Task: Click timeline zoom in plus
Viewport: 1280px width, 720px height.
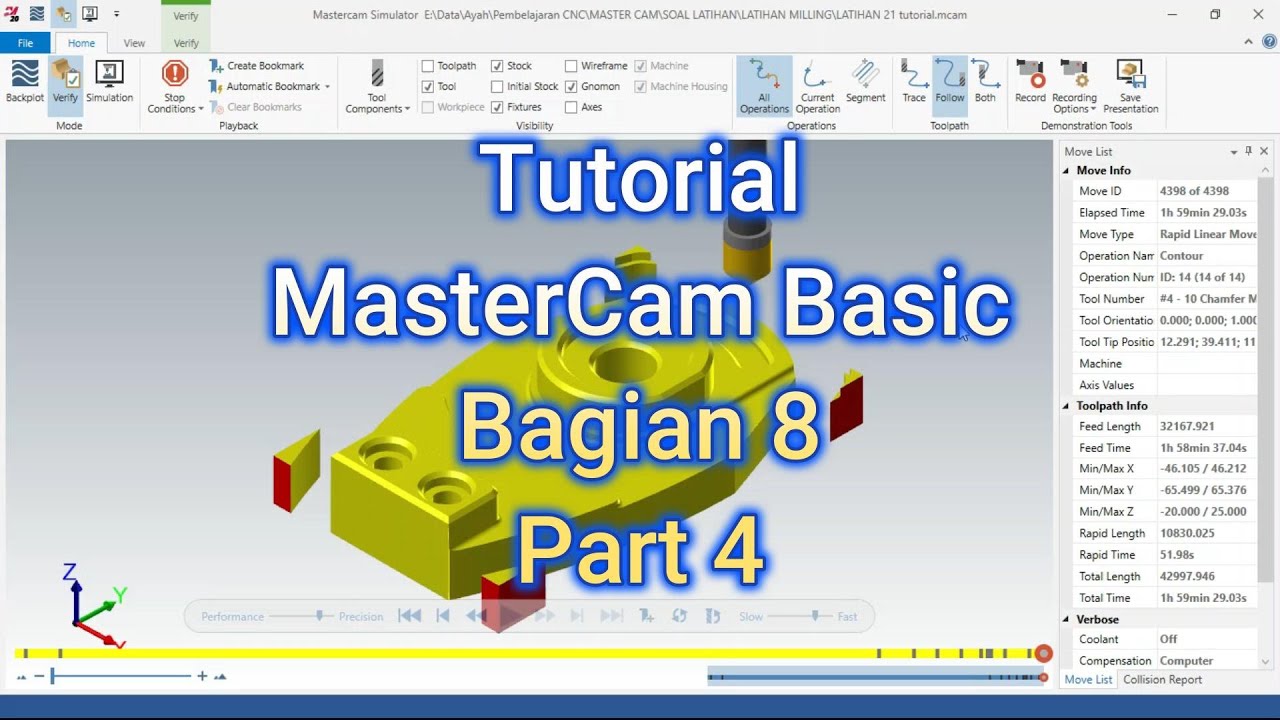Action: click(202, 676)
